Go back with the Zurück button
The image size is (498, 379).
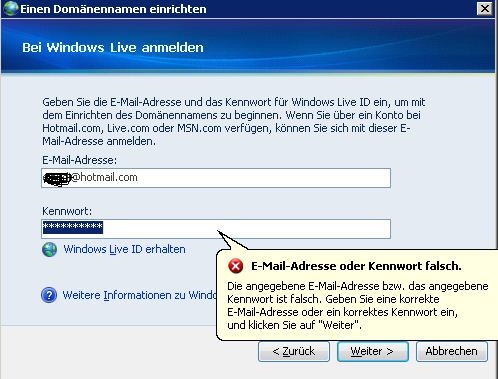pyautogui.click(x=294, y=351)
